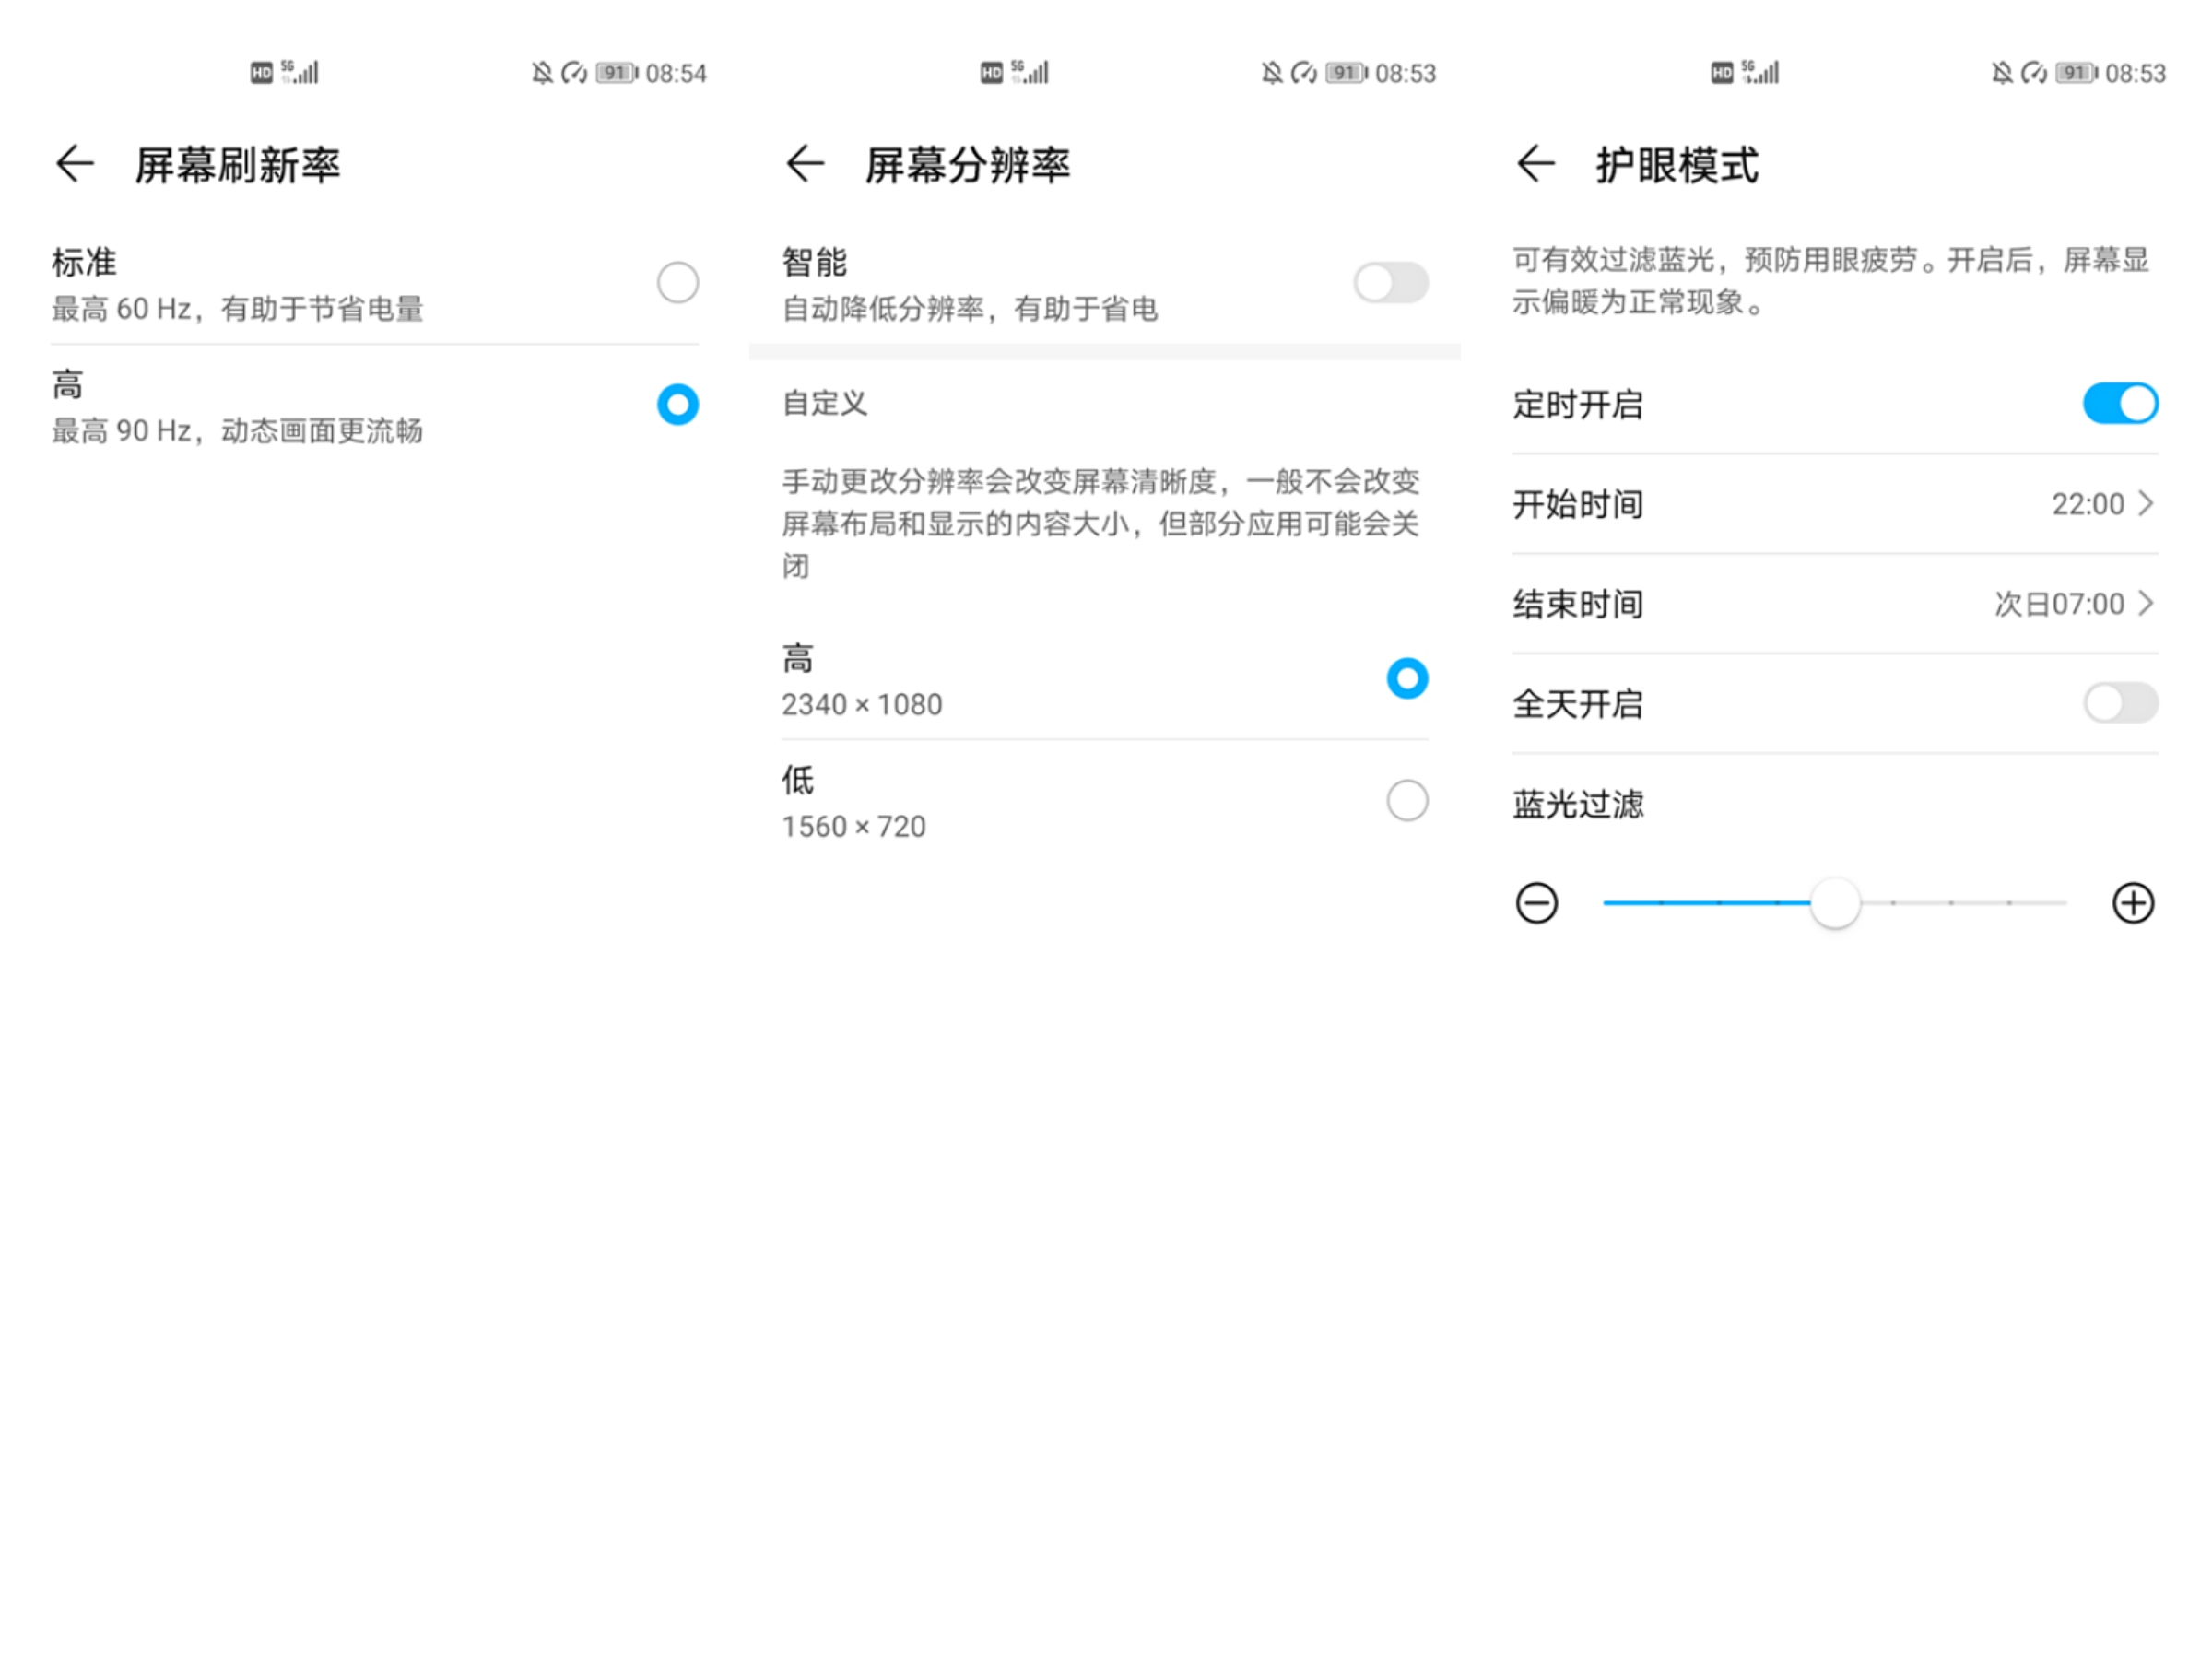Tap the plus icon for 蓝光过滤
The height and width of the screenshot is (1659, 2212).
[2132, 903]
